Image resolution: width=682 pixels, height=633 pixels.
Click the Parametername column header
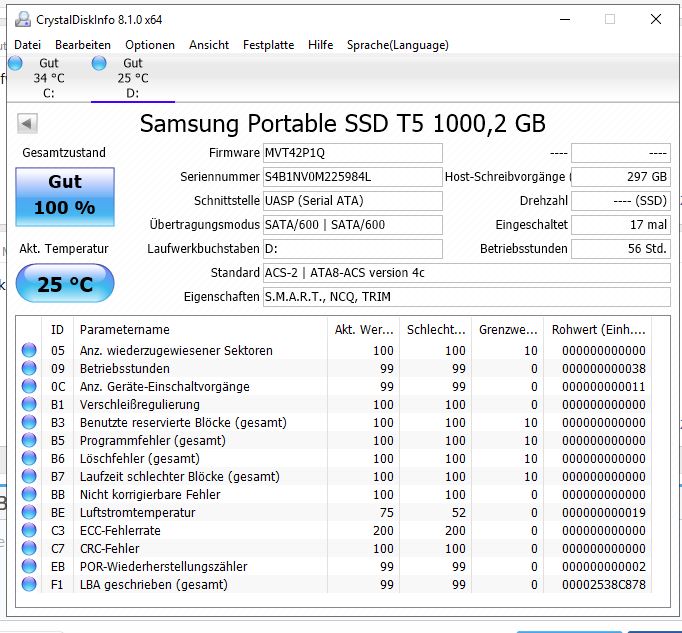coord(200,330)
